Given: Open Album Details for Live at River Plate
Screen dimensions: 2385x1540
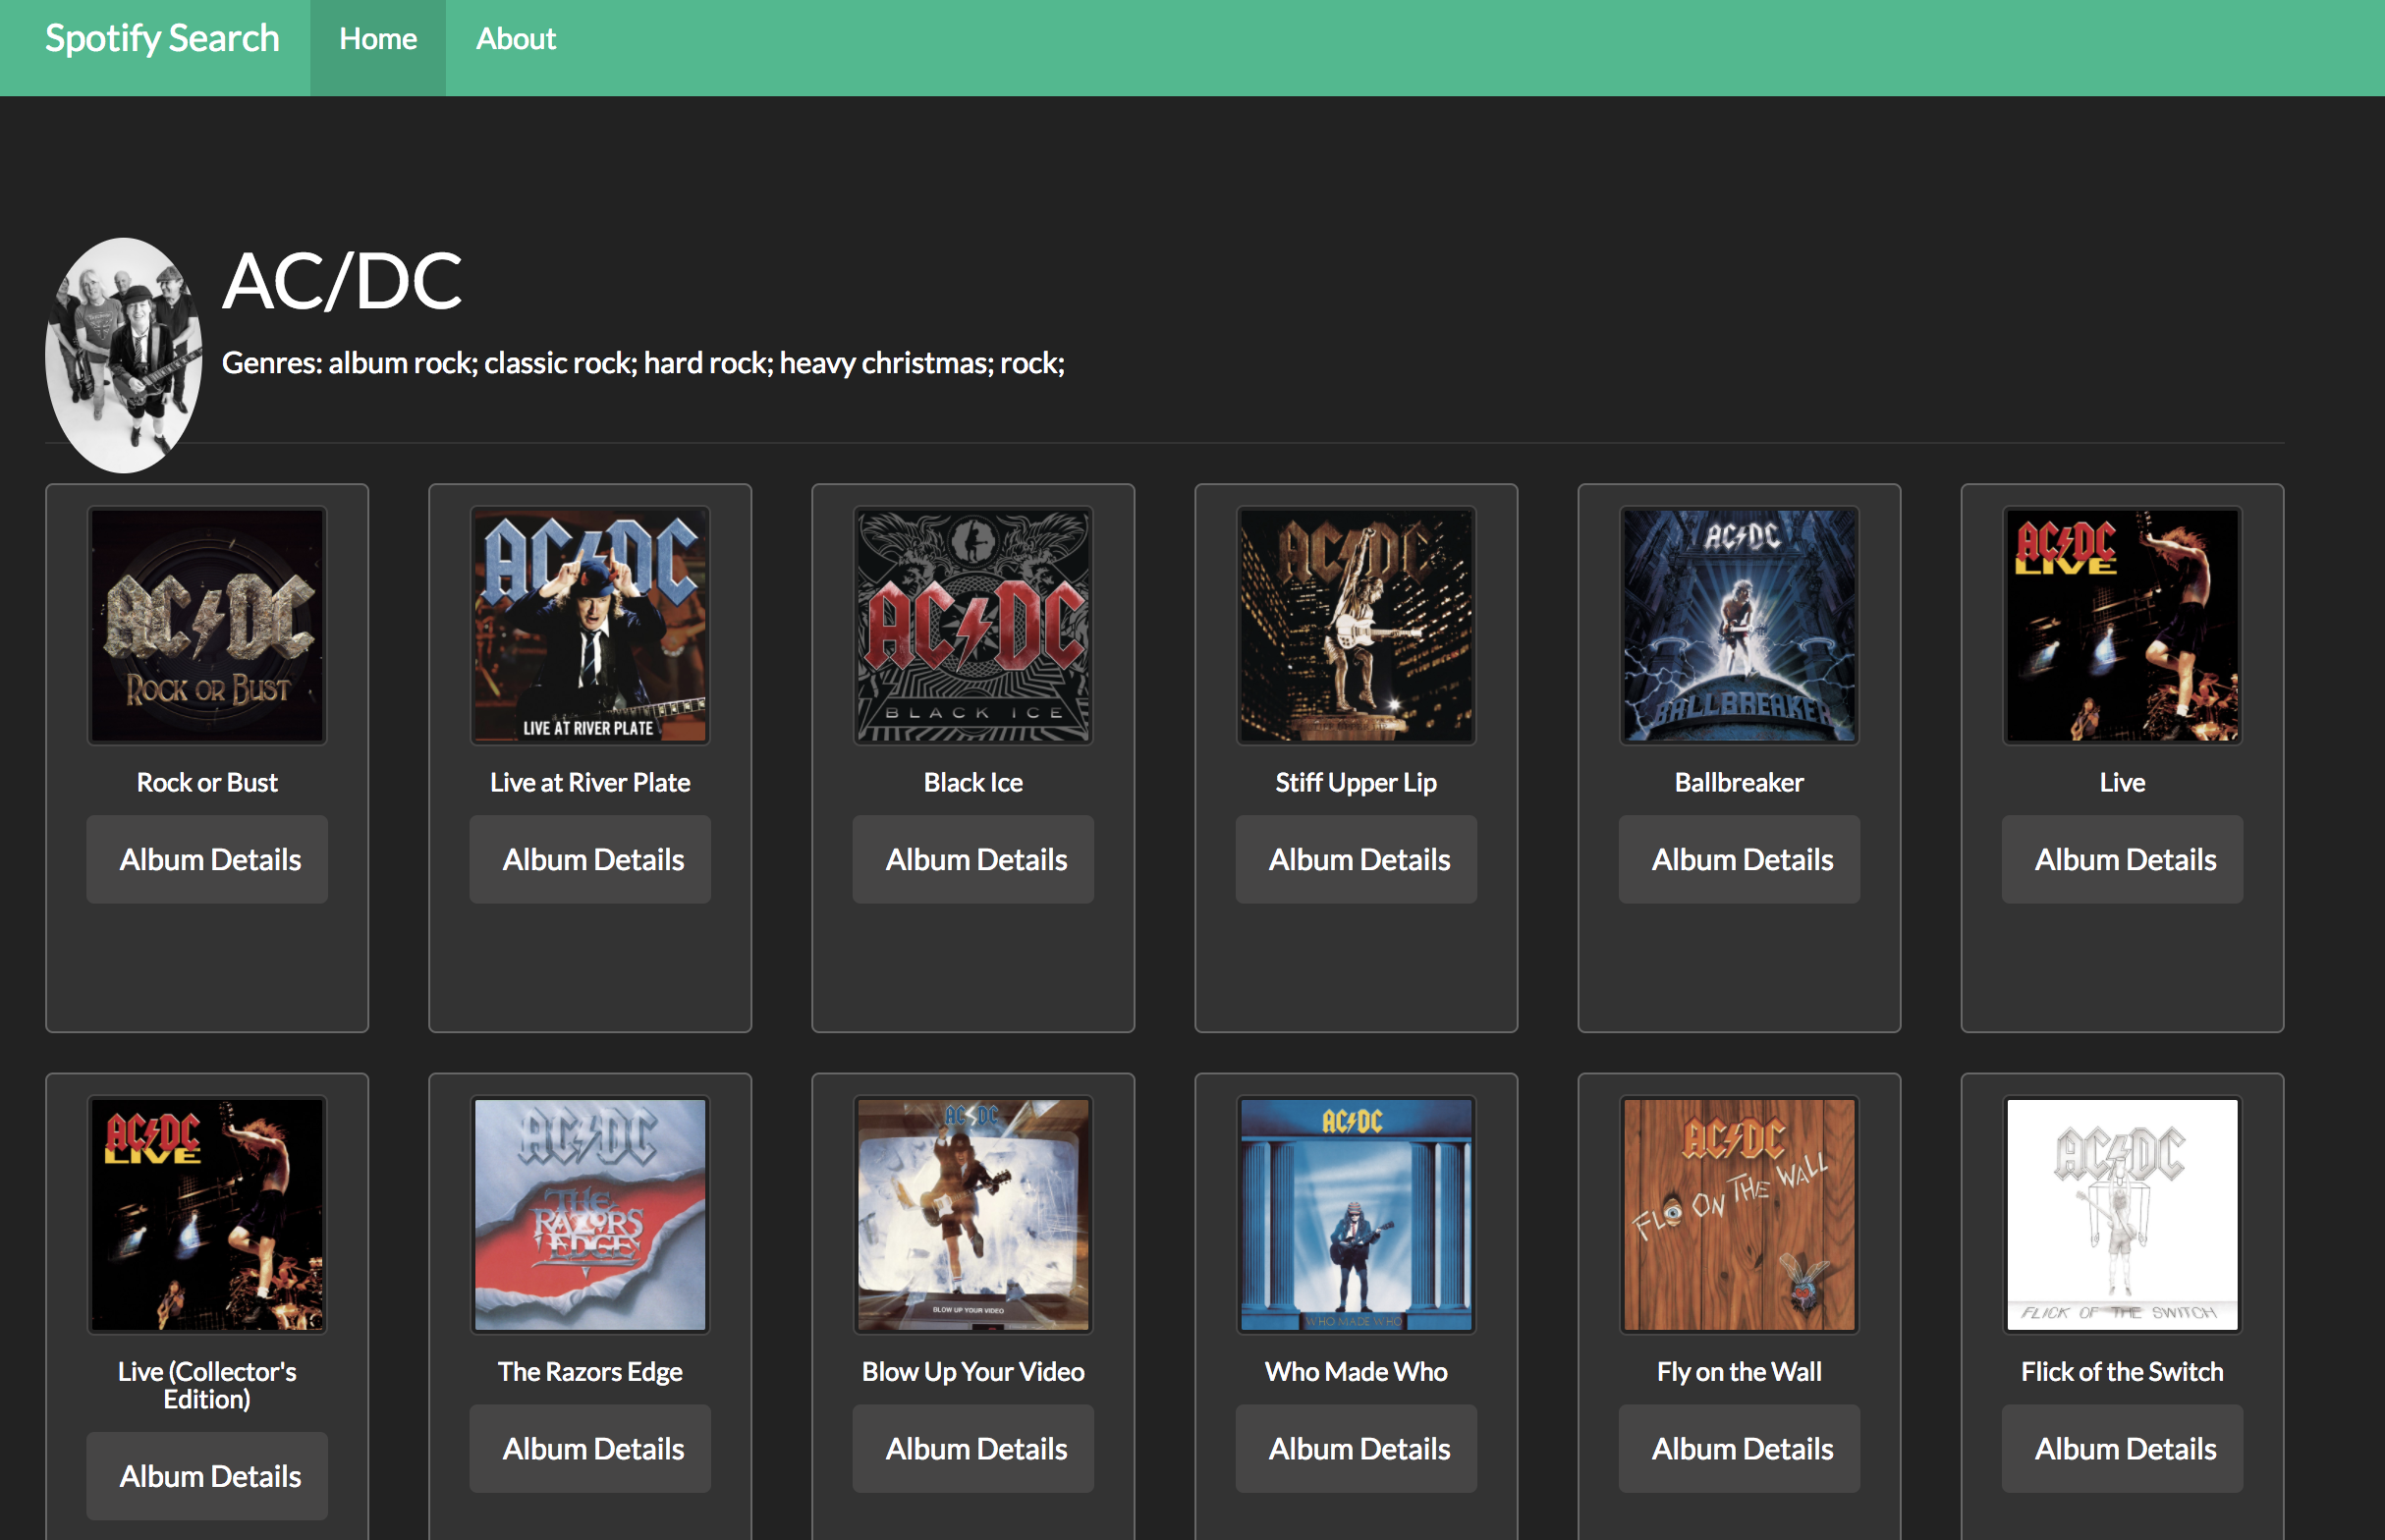Looking at the screenshot, I should (590, 859).
